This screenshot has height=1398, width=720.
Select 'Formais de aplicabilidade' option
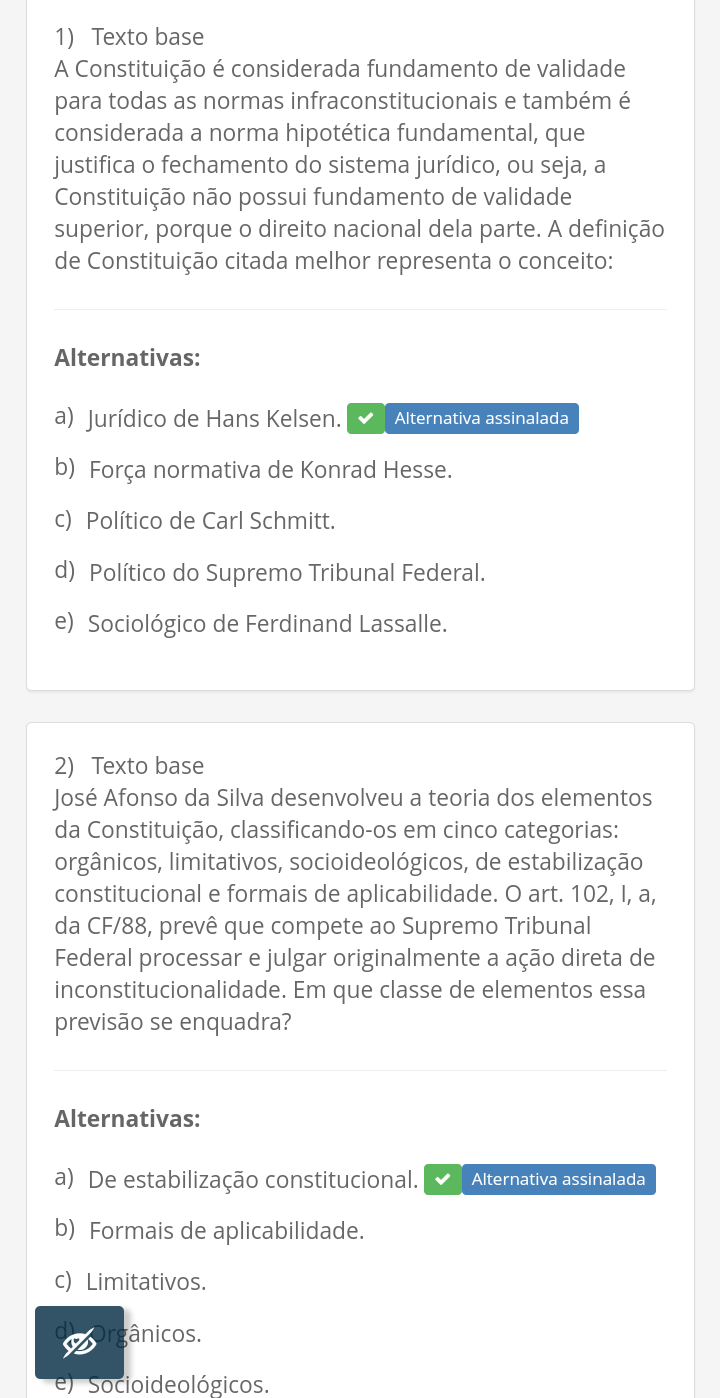(226, 1231)
